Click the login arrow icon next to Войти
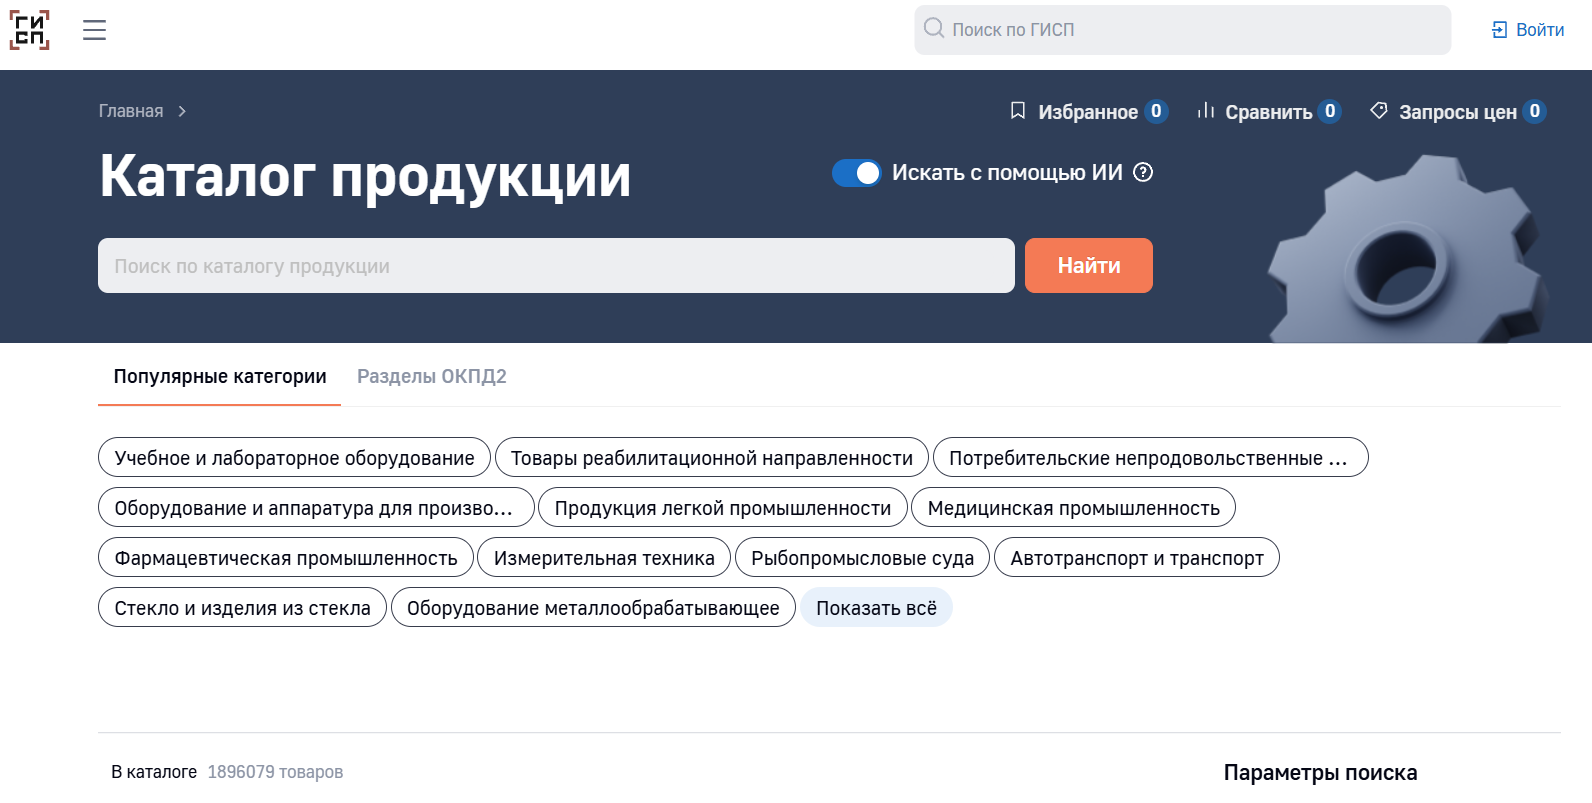This screenshot has width=1592, height=803. click(1499, 30)
